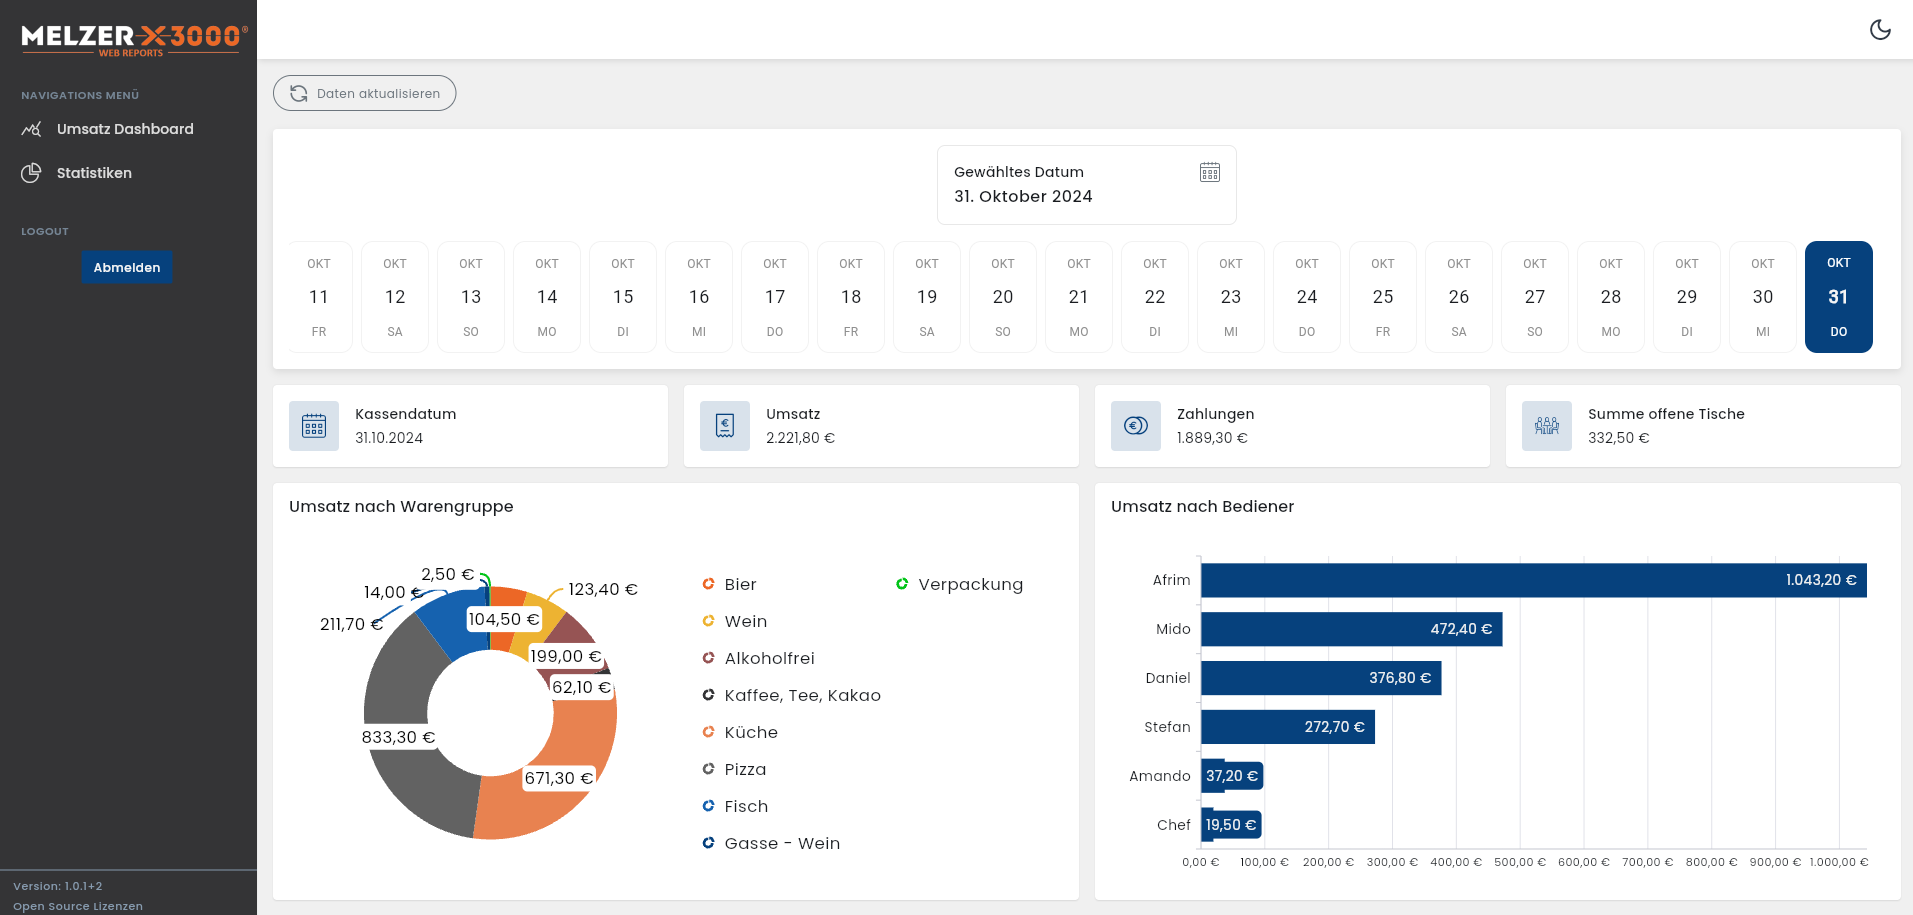1913x915 pixels.
Task: Click the Abmelden button
Action: click(x=126, y=267)
